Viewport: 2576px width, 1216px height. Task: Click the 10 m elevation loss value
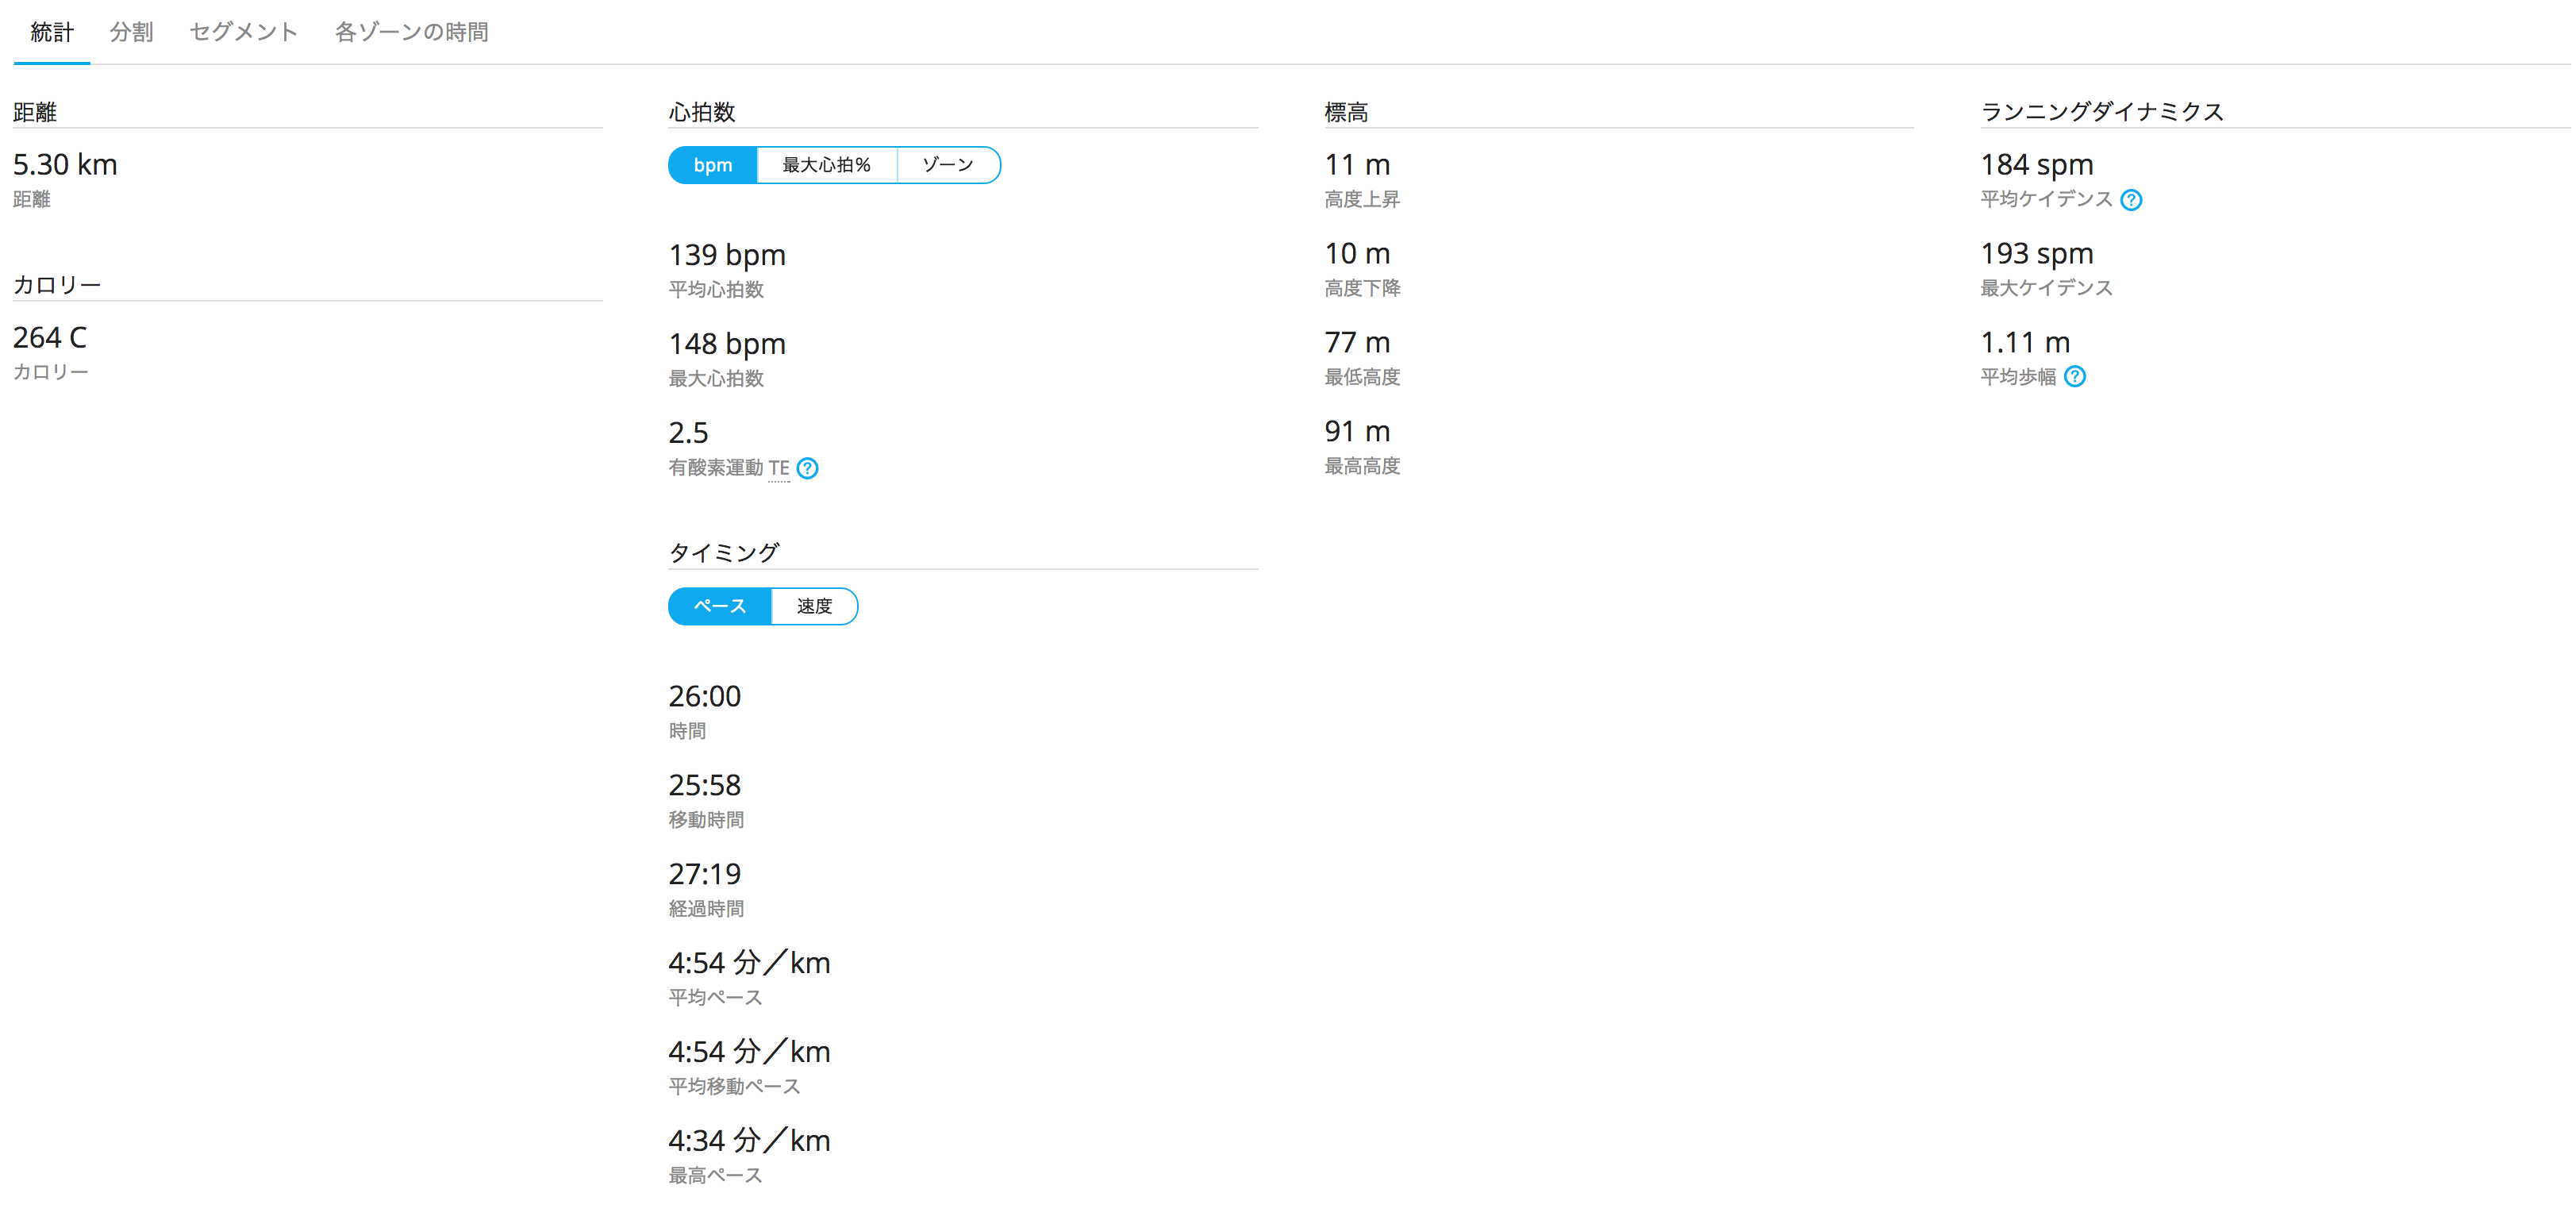(x=1357, y=253)
